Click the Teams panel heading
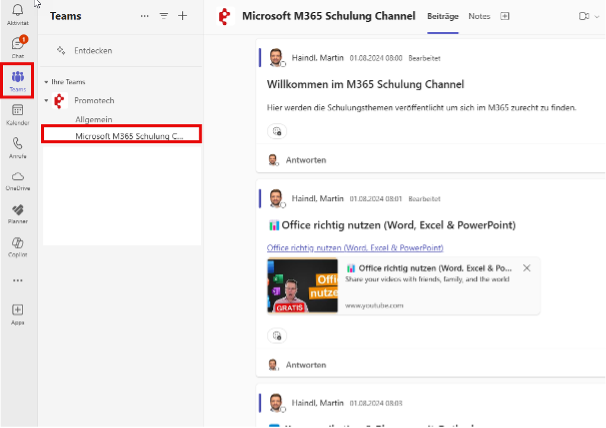Screen dimensions: 606x428 (65, 16)
